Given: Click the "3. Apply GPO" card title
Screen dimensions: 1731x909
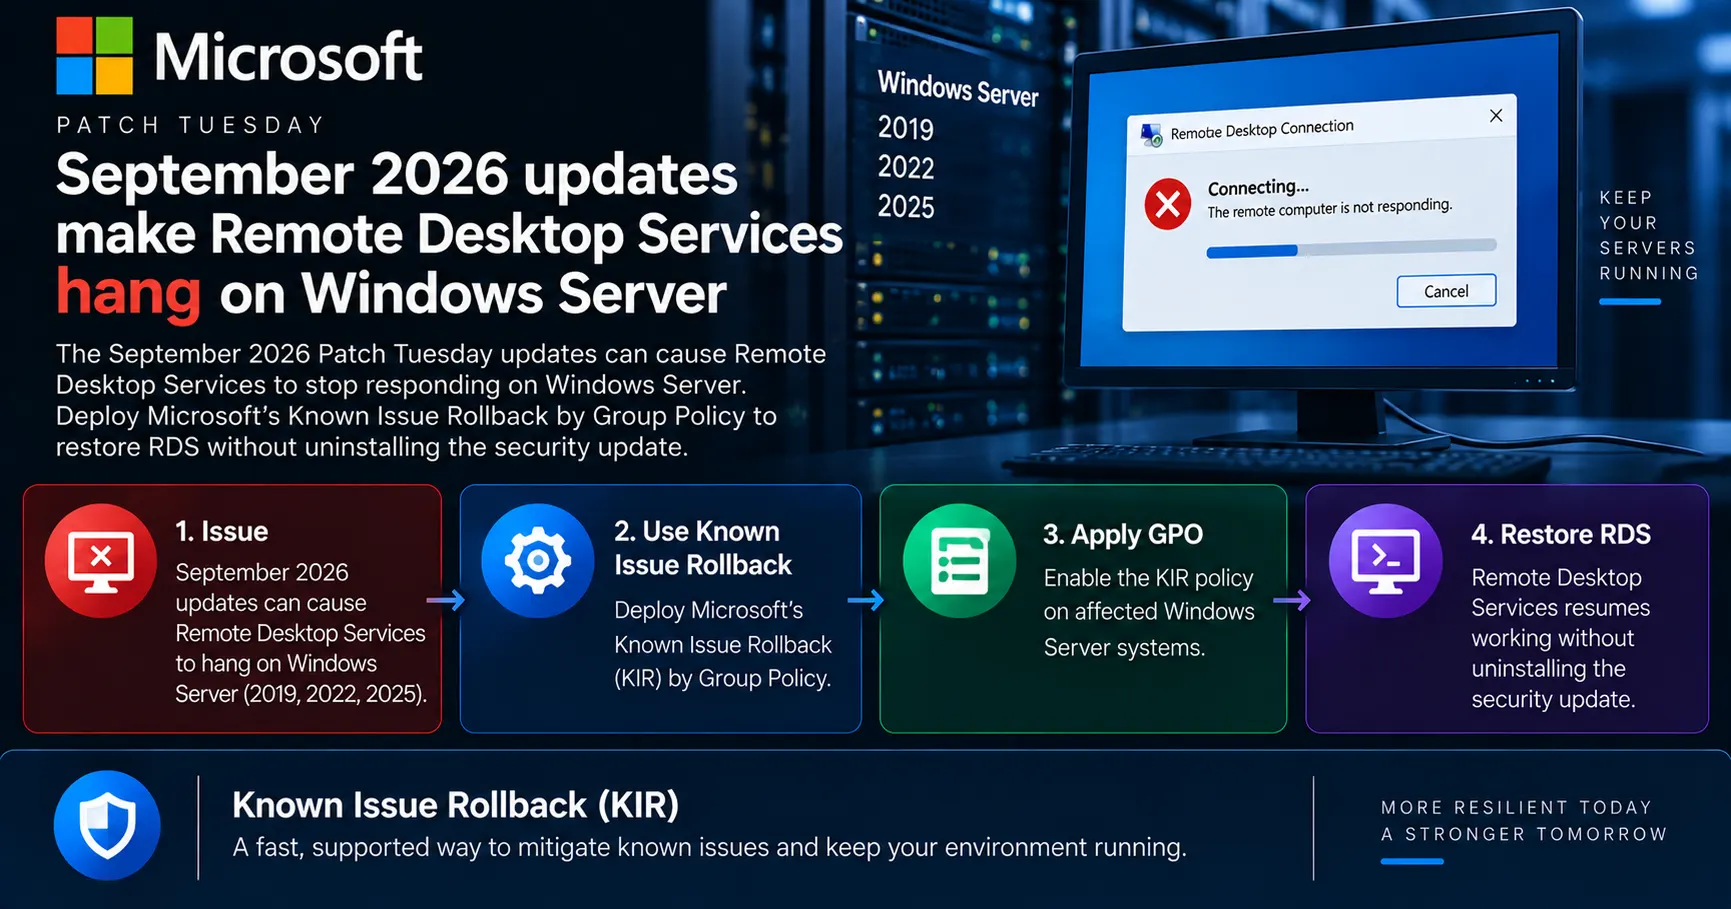Looking at the screenshot, I should [1123, 535].
